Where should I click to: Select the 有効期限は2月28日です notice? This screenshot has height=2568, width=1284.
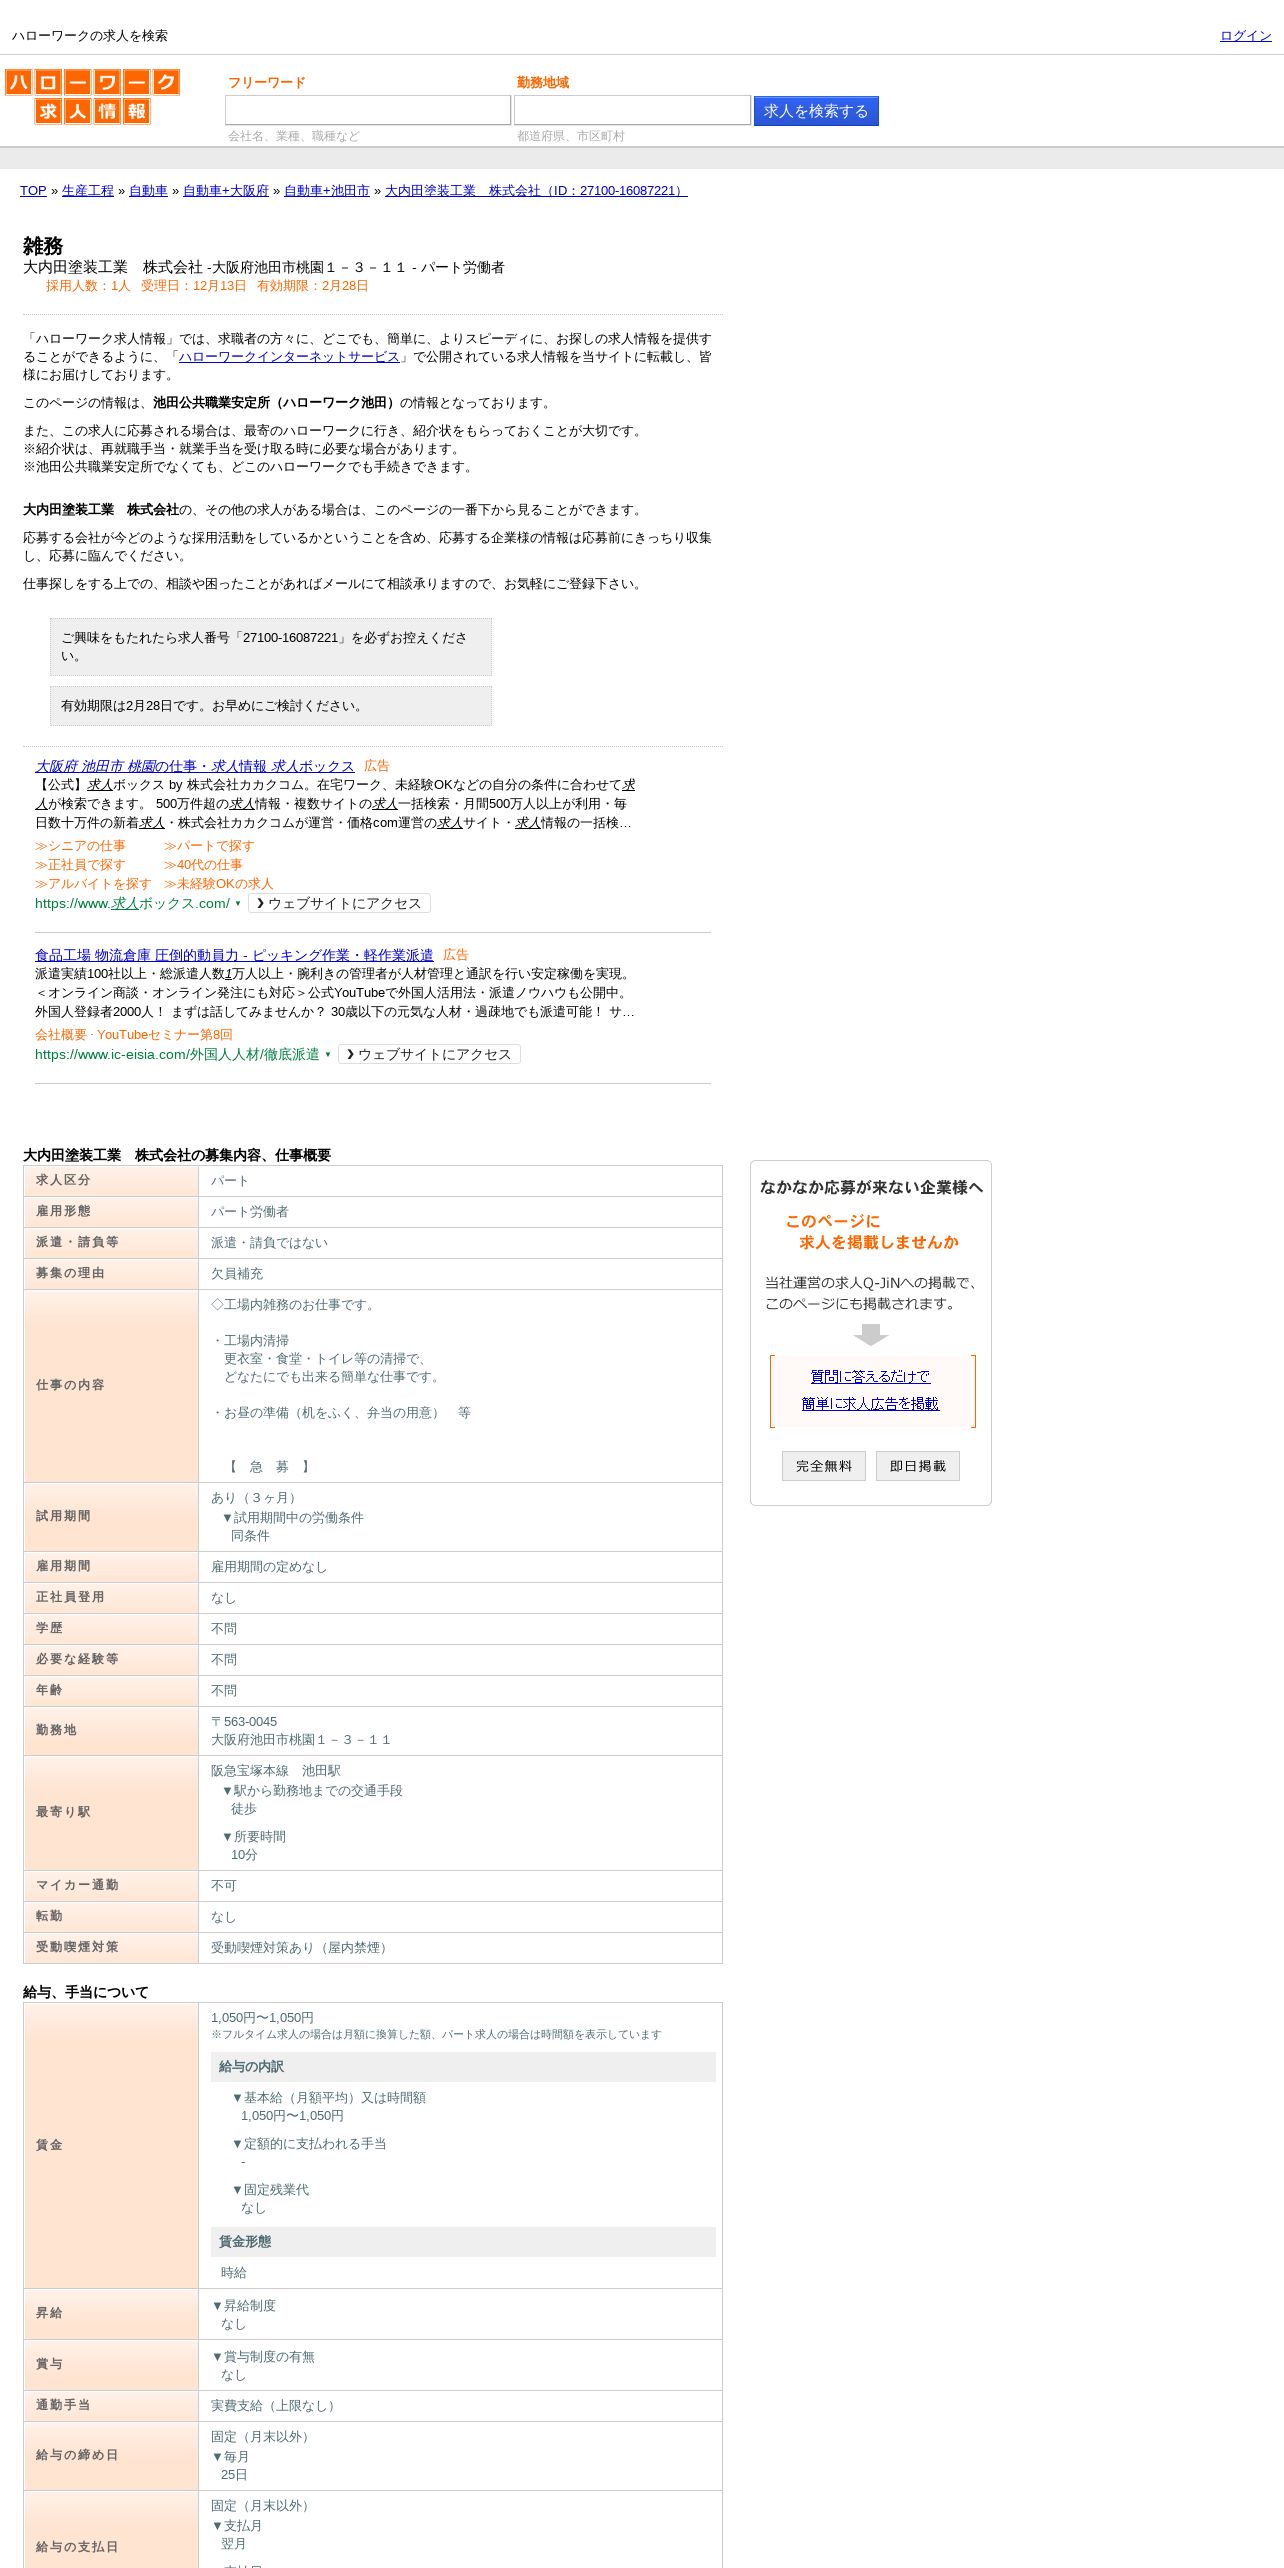pos(271,706)
